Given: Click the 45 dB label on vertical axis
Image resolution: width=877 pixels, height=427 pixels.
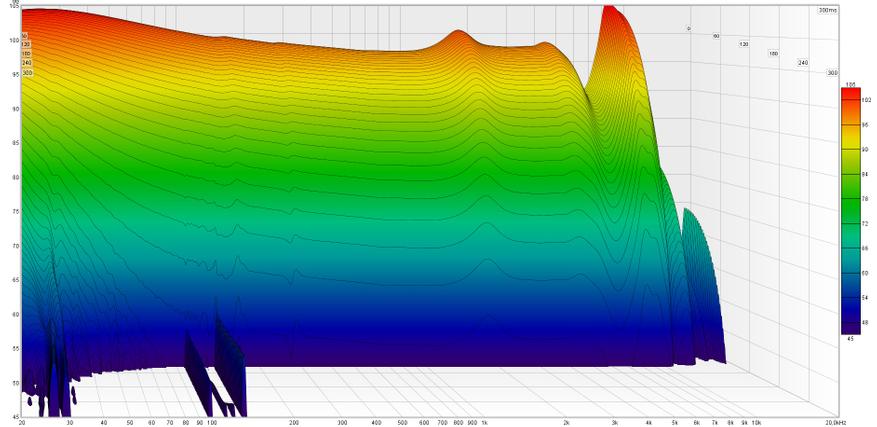Looking at the screenshot, I should pos(14,416).
